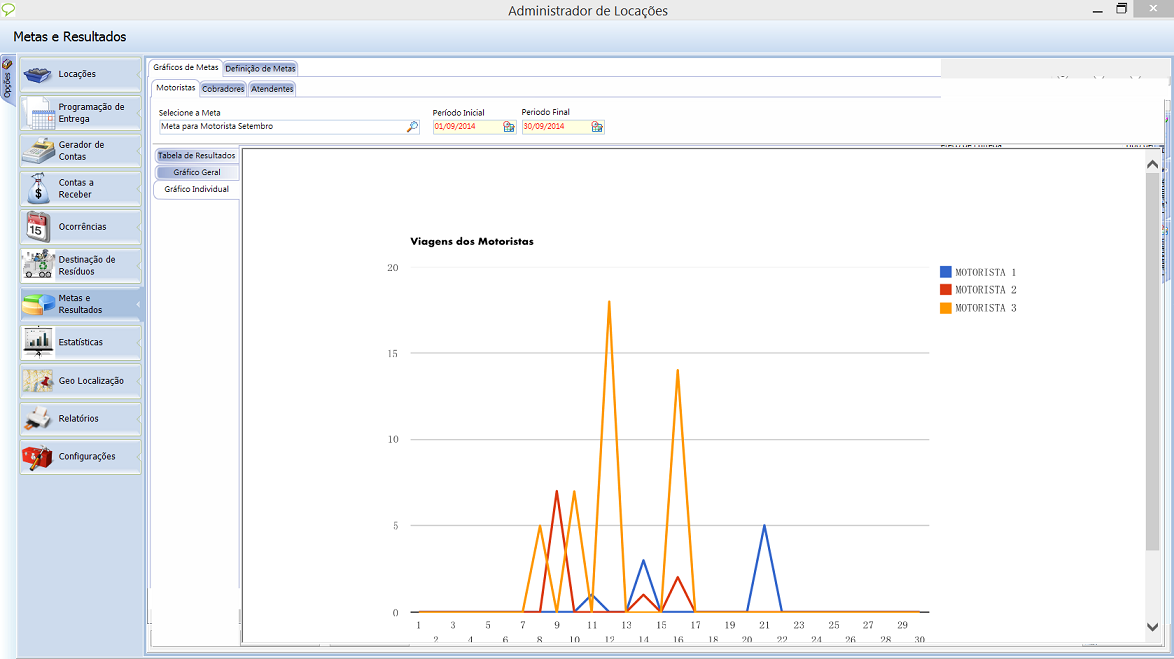Open the Gerador de Contas module
Screen dimensions: 1174x659
80,151
